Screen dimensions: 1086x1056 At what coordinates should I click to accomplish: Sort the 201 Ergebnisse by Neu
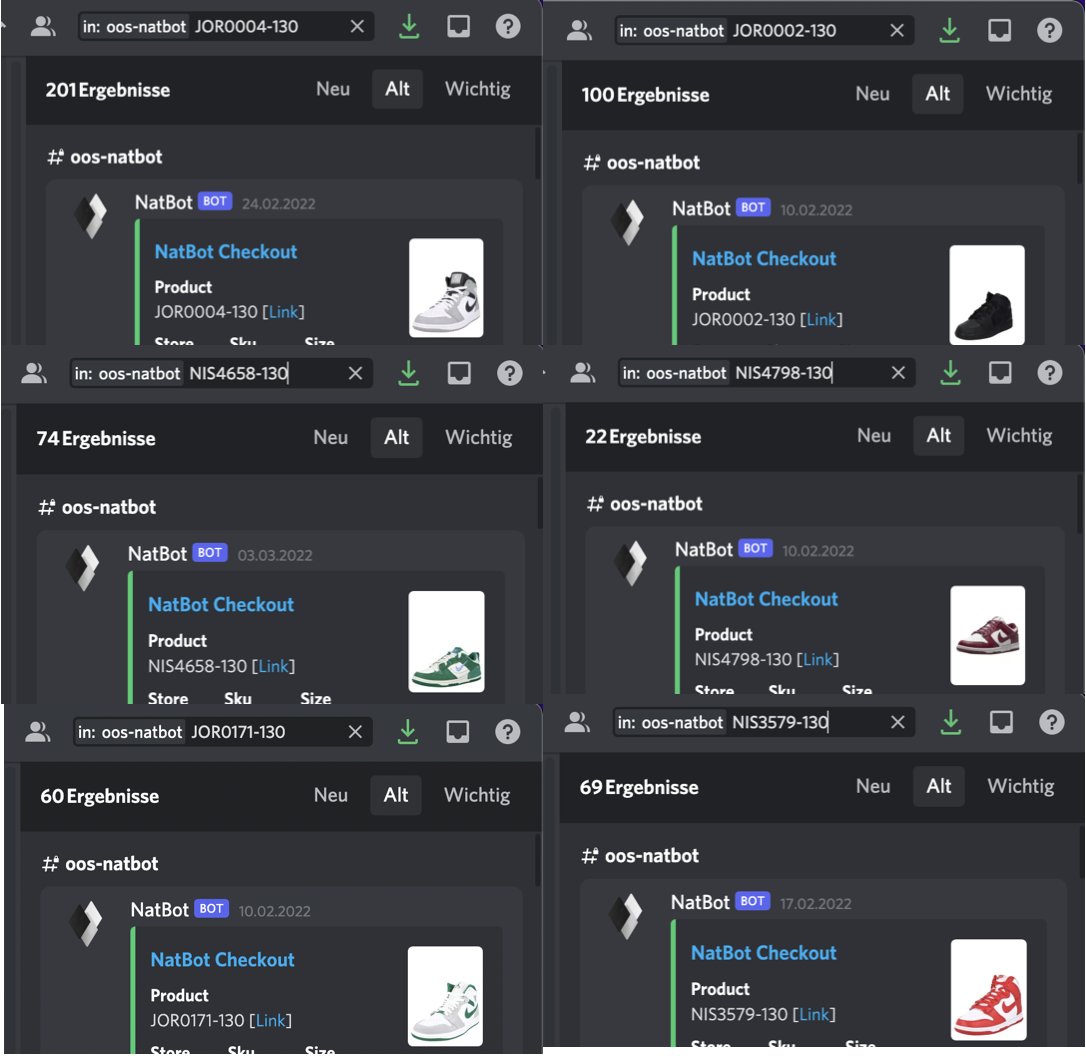point(333,89)
